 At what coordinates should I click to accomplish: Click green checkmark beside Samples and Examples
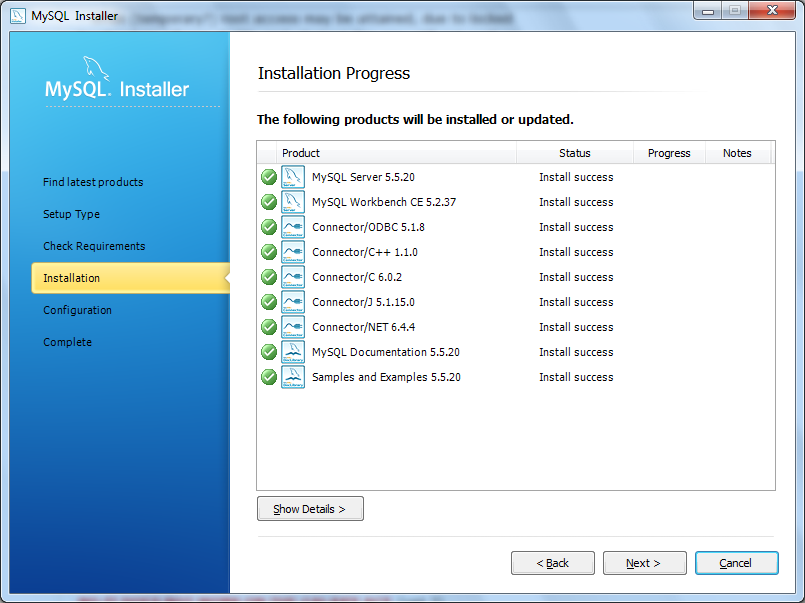point(269,377)
